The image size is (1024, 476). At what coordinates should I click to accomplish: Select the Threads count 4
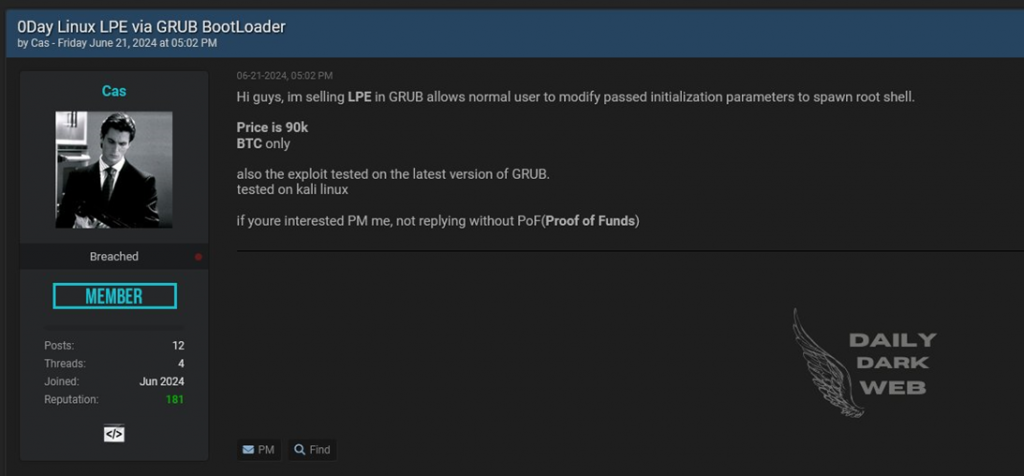(180, 364)
